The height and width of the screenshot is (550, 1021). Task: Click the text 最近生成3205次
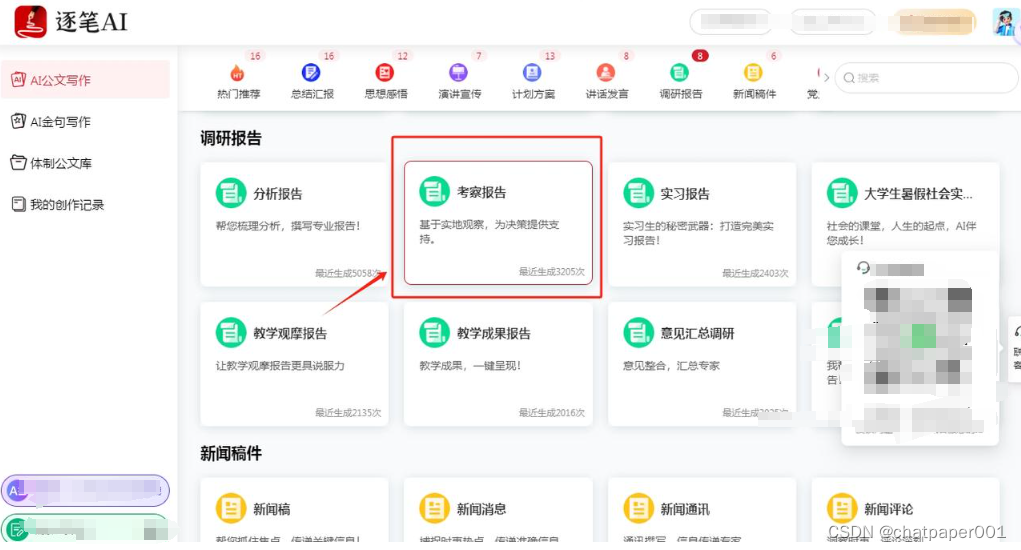tap(552, 271)
